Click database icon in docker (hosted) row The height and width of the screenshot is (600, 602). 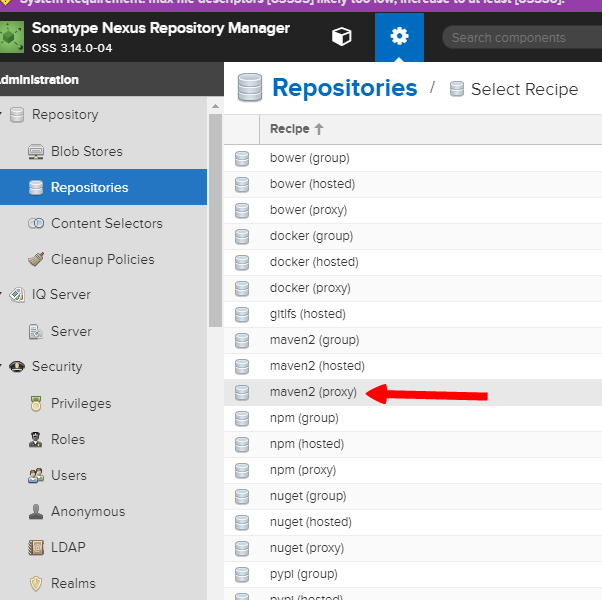[242, 263]
